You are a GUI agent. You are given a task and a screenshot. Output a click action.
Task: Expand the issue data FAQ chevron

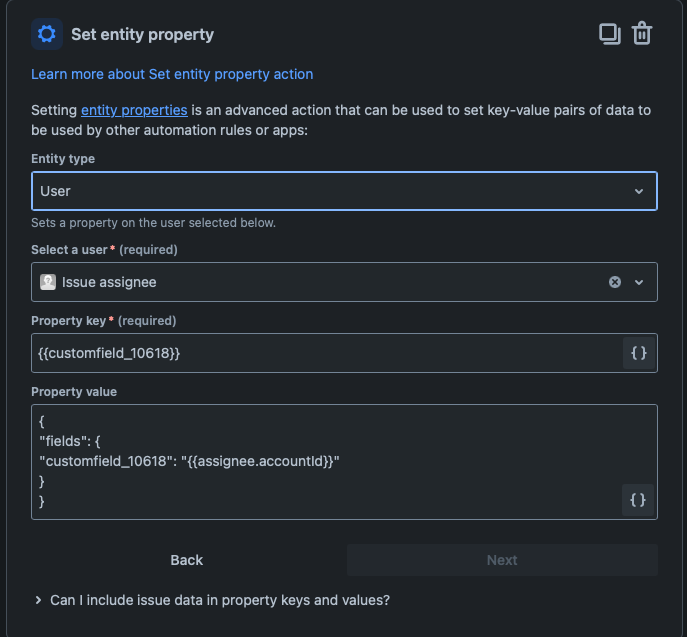(x=39, y=600)
